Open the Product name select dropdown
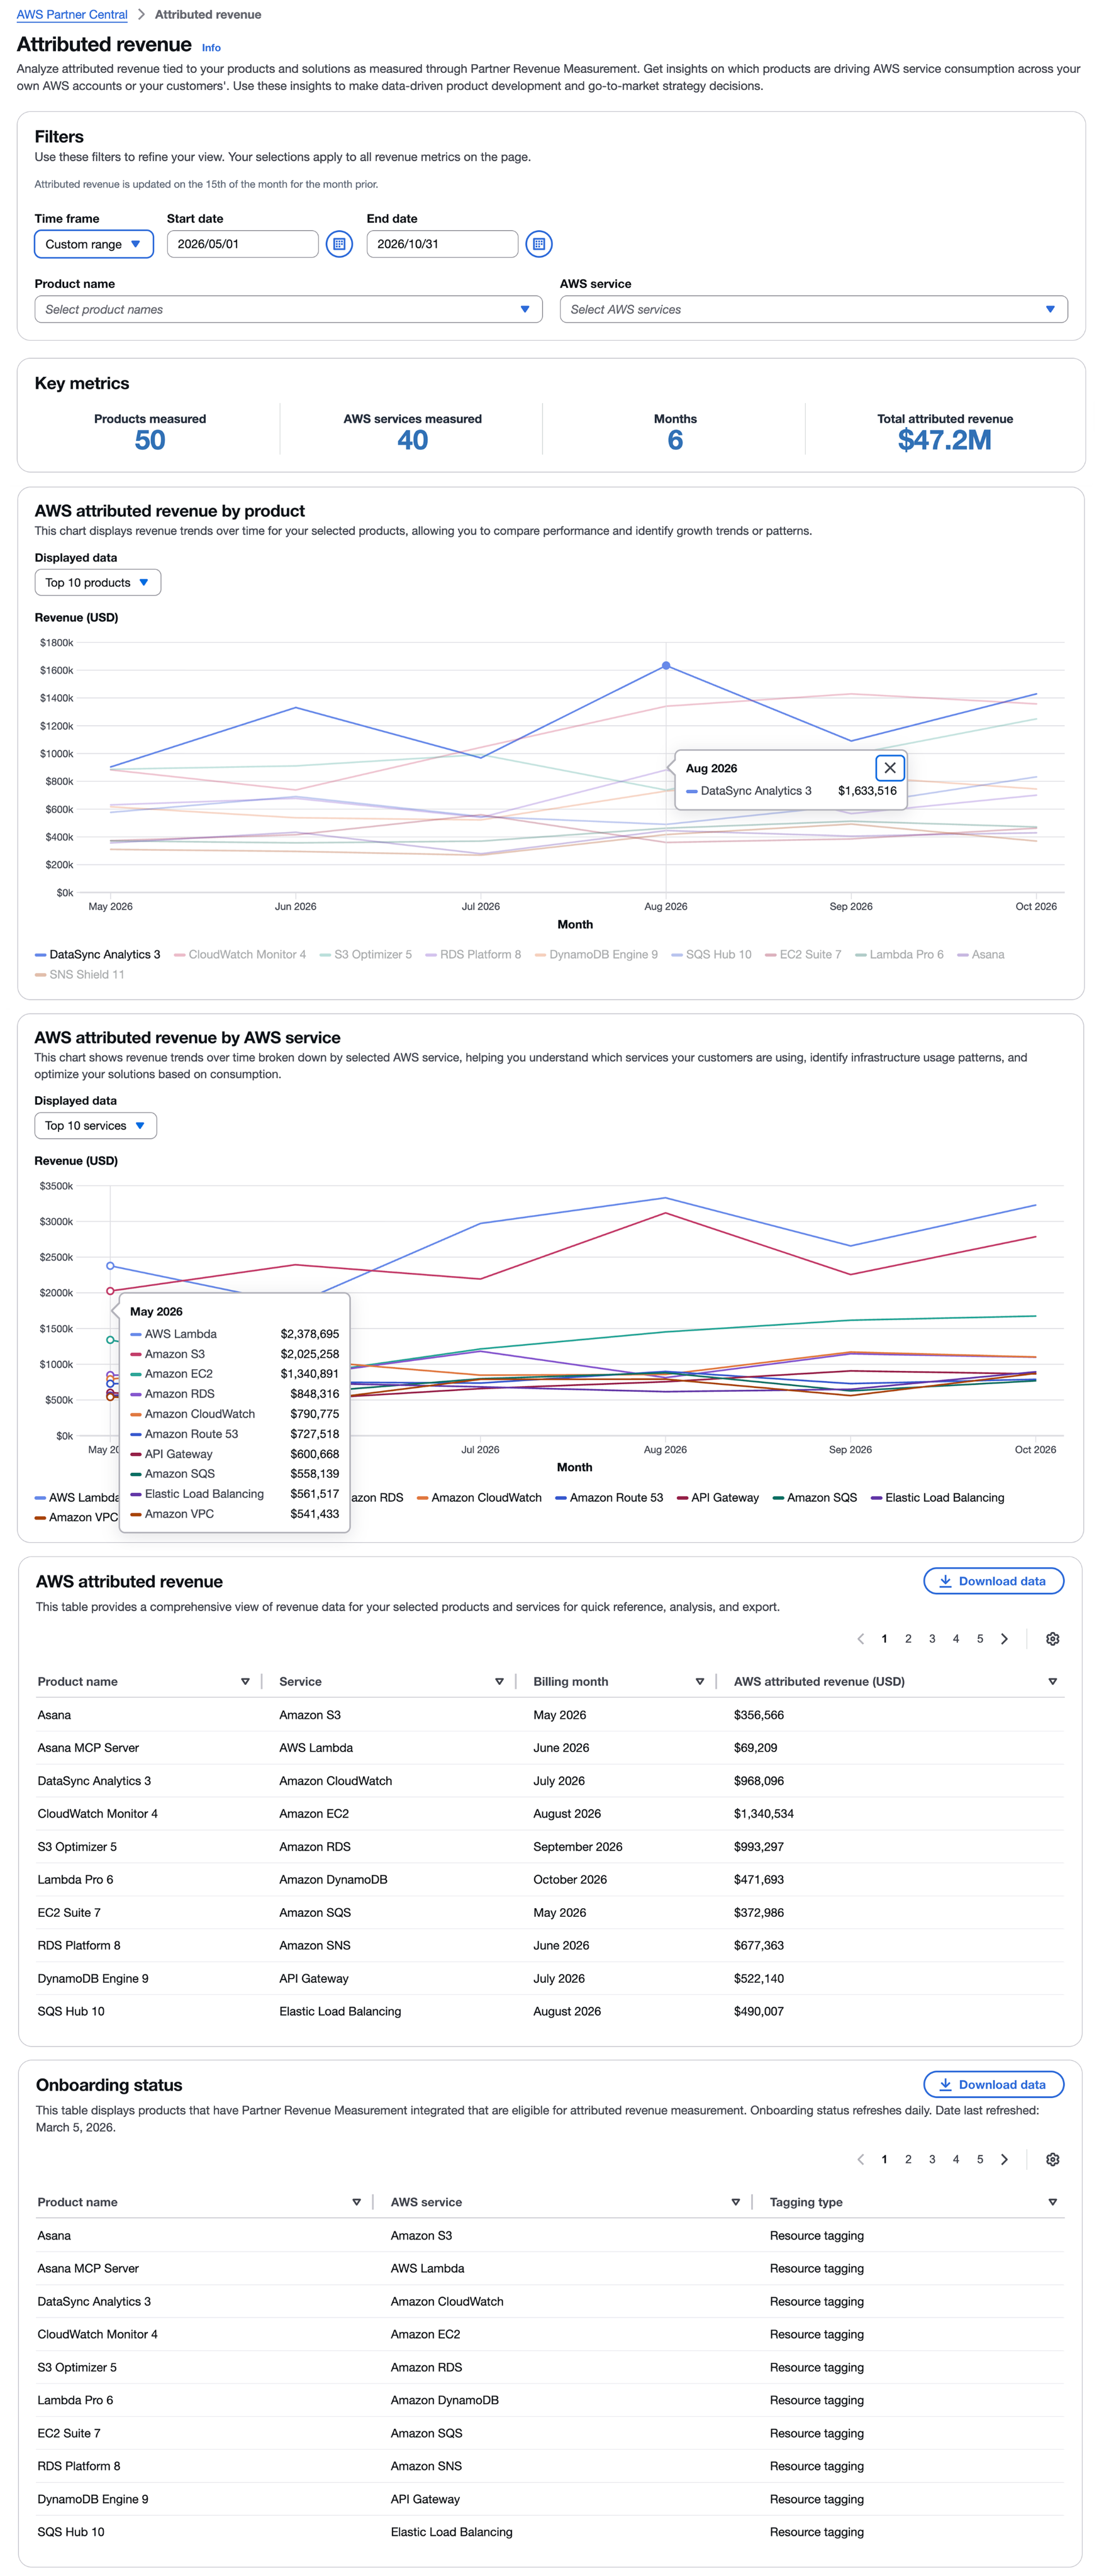1099x2576 pixels. pyautogui.click(x=288, y=309)
